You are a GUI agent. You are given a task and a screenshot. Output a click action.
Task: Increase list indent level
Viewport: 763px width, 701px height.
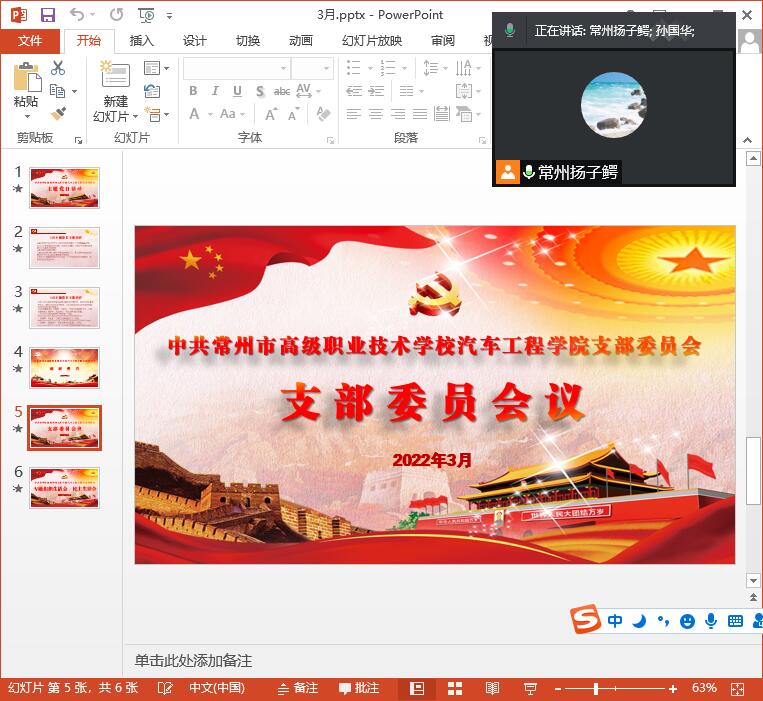click(376, 91)
